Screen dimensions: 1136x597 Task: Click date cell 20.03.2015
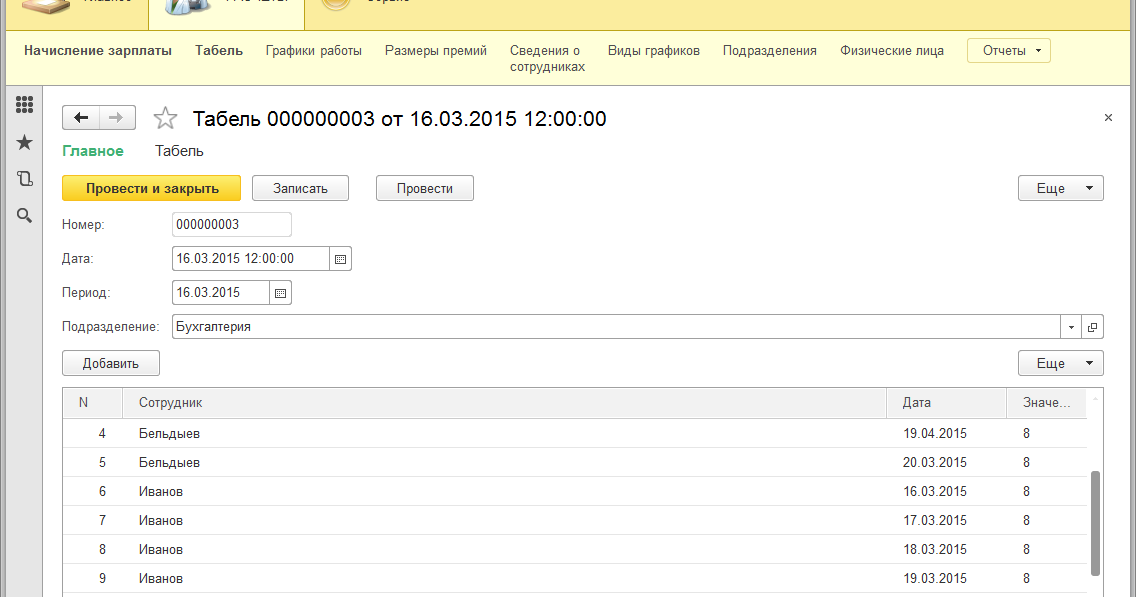[935, 462]
